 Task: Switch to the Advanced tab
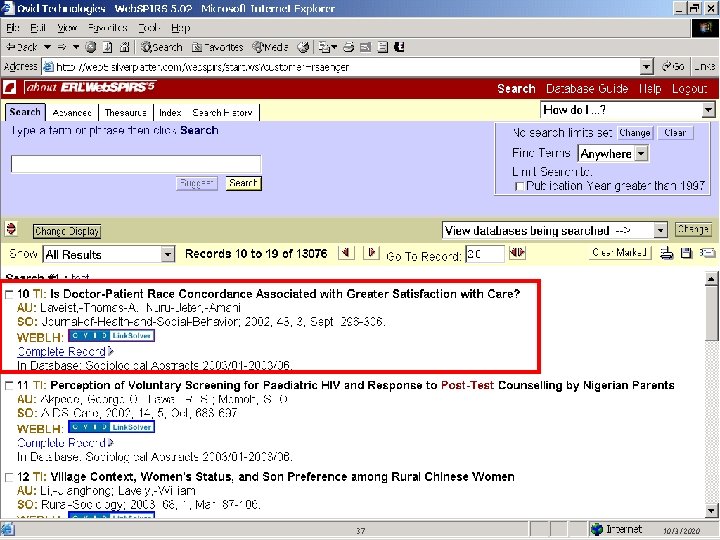pyautogui.click(x=72, y=112)
